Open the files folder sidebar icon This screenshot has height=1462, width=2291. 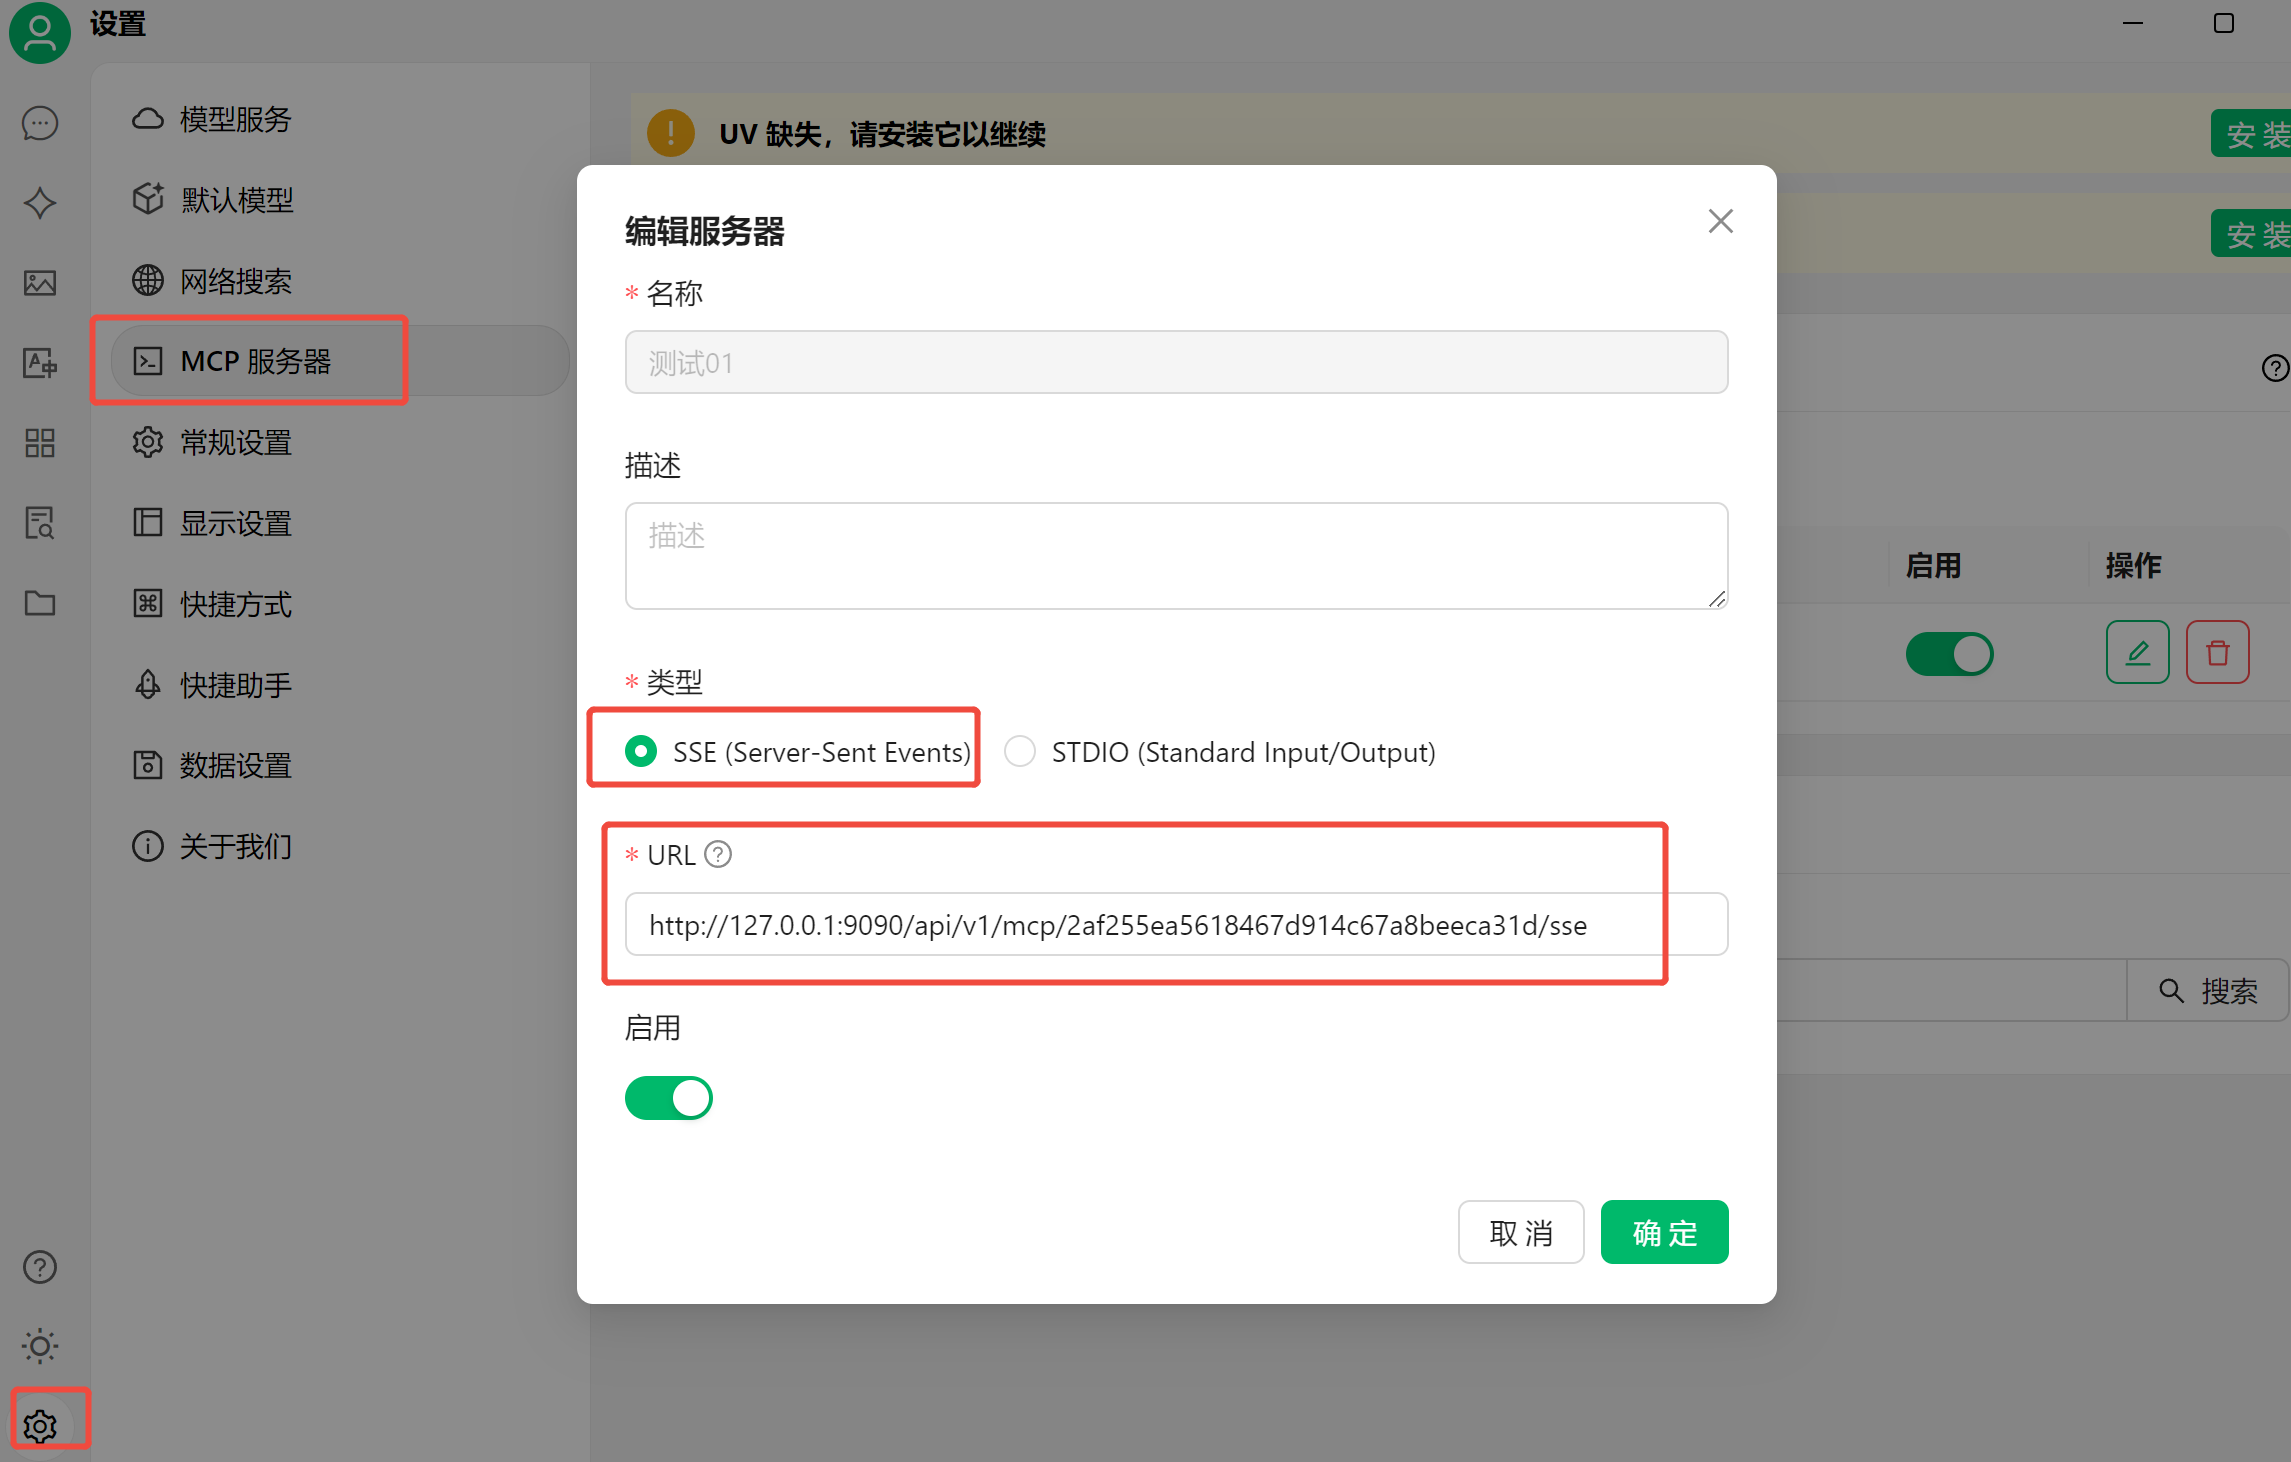click(40, 603)
